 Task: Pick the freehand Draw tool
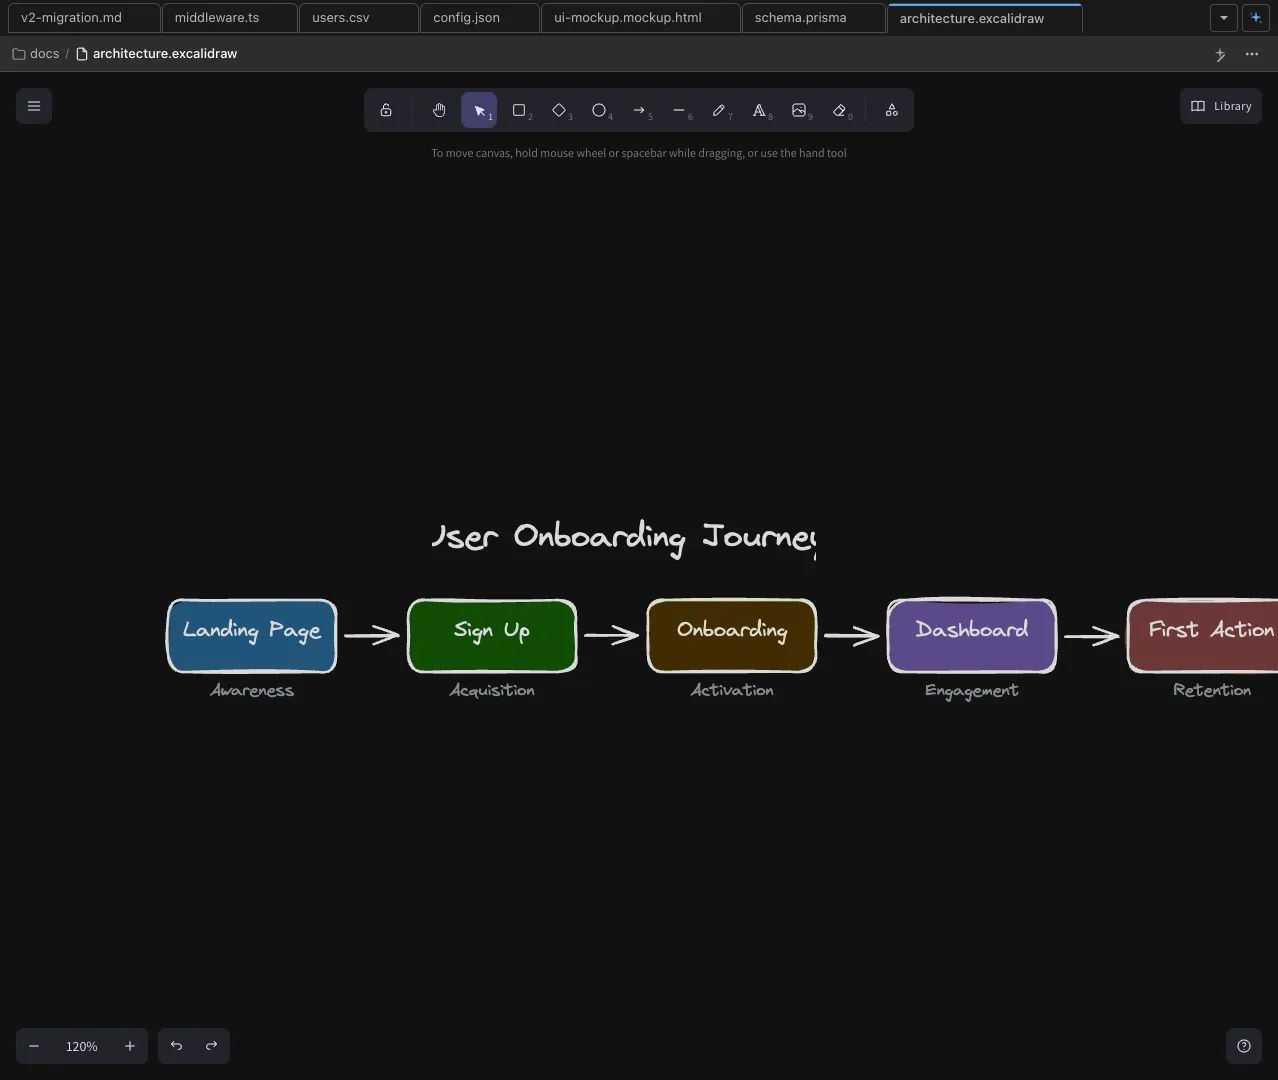coord(720,110)
